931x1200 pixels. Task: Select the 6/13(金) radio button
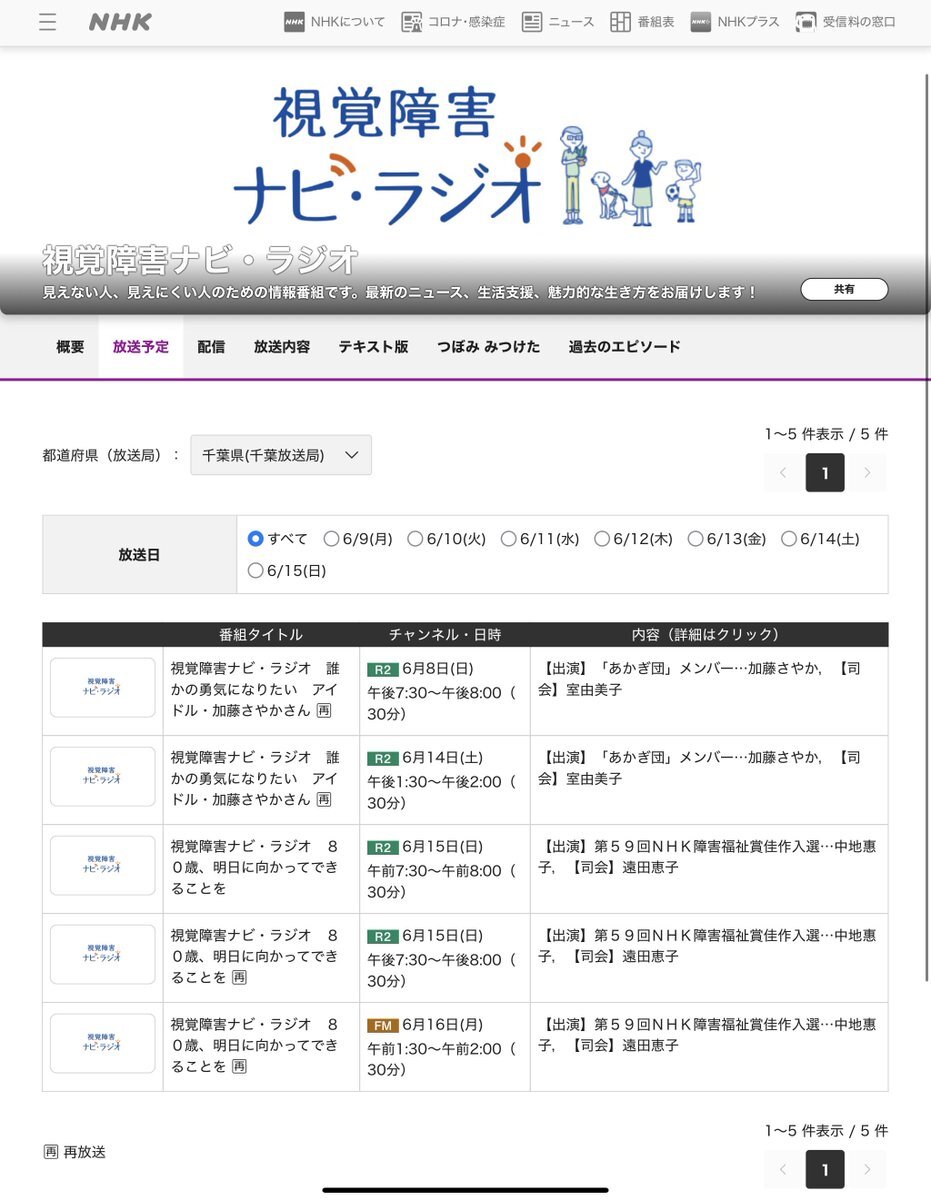click(x=695, y=539)
